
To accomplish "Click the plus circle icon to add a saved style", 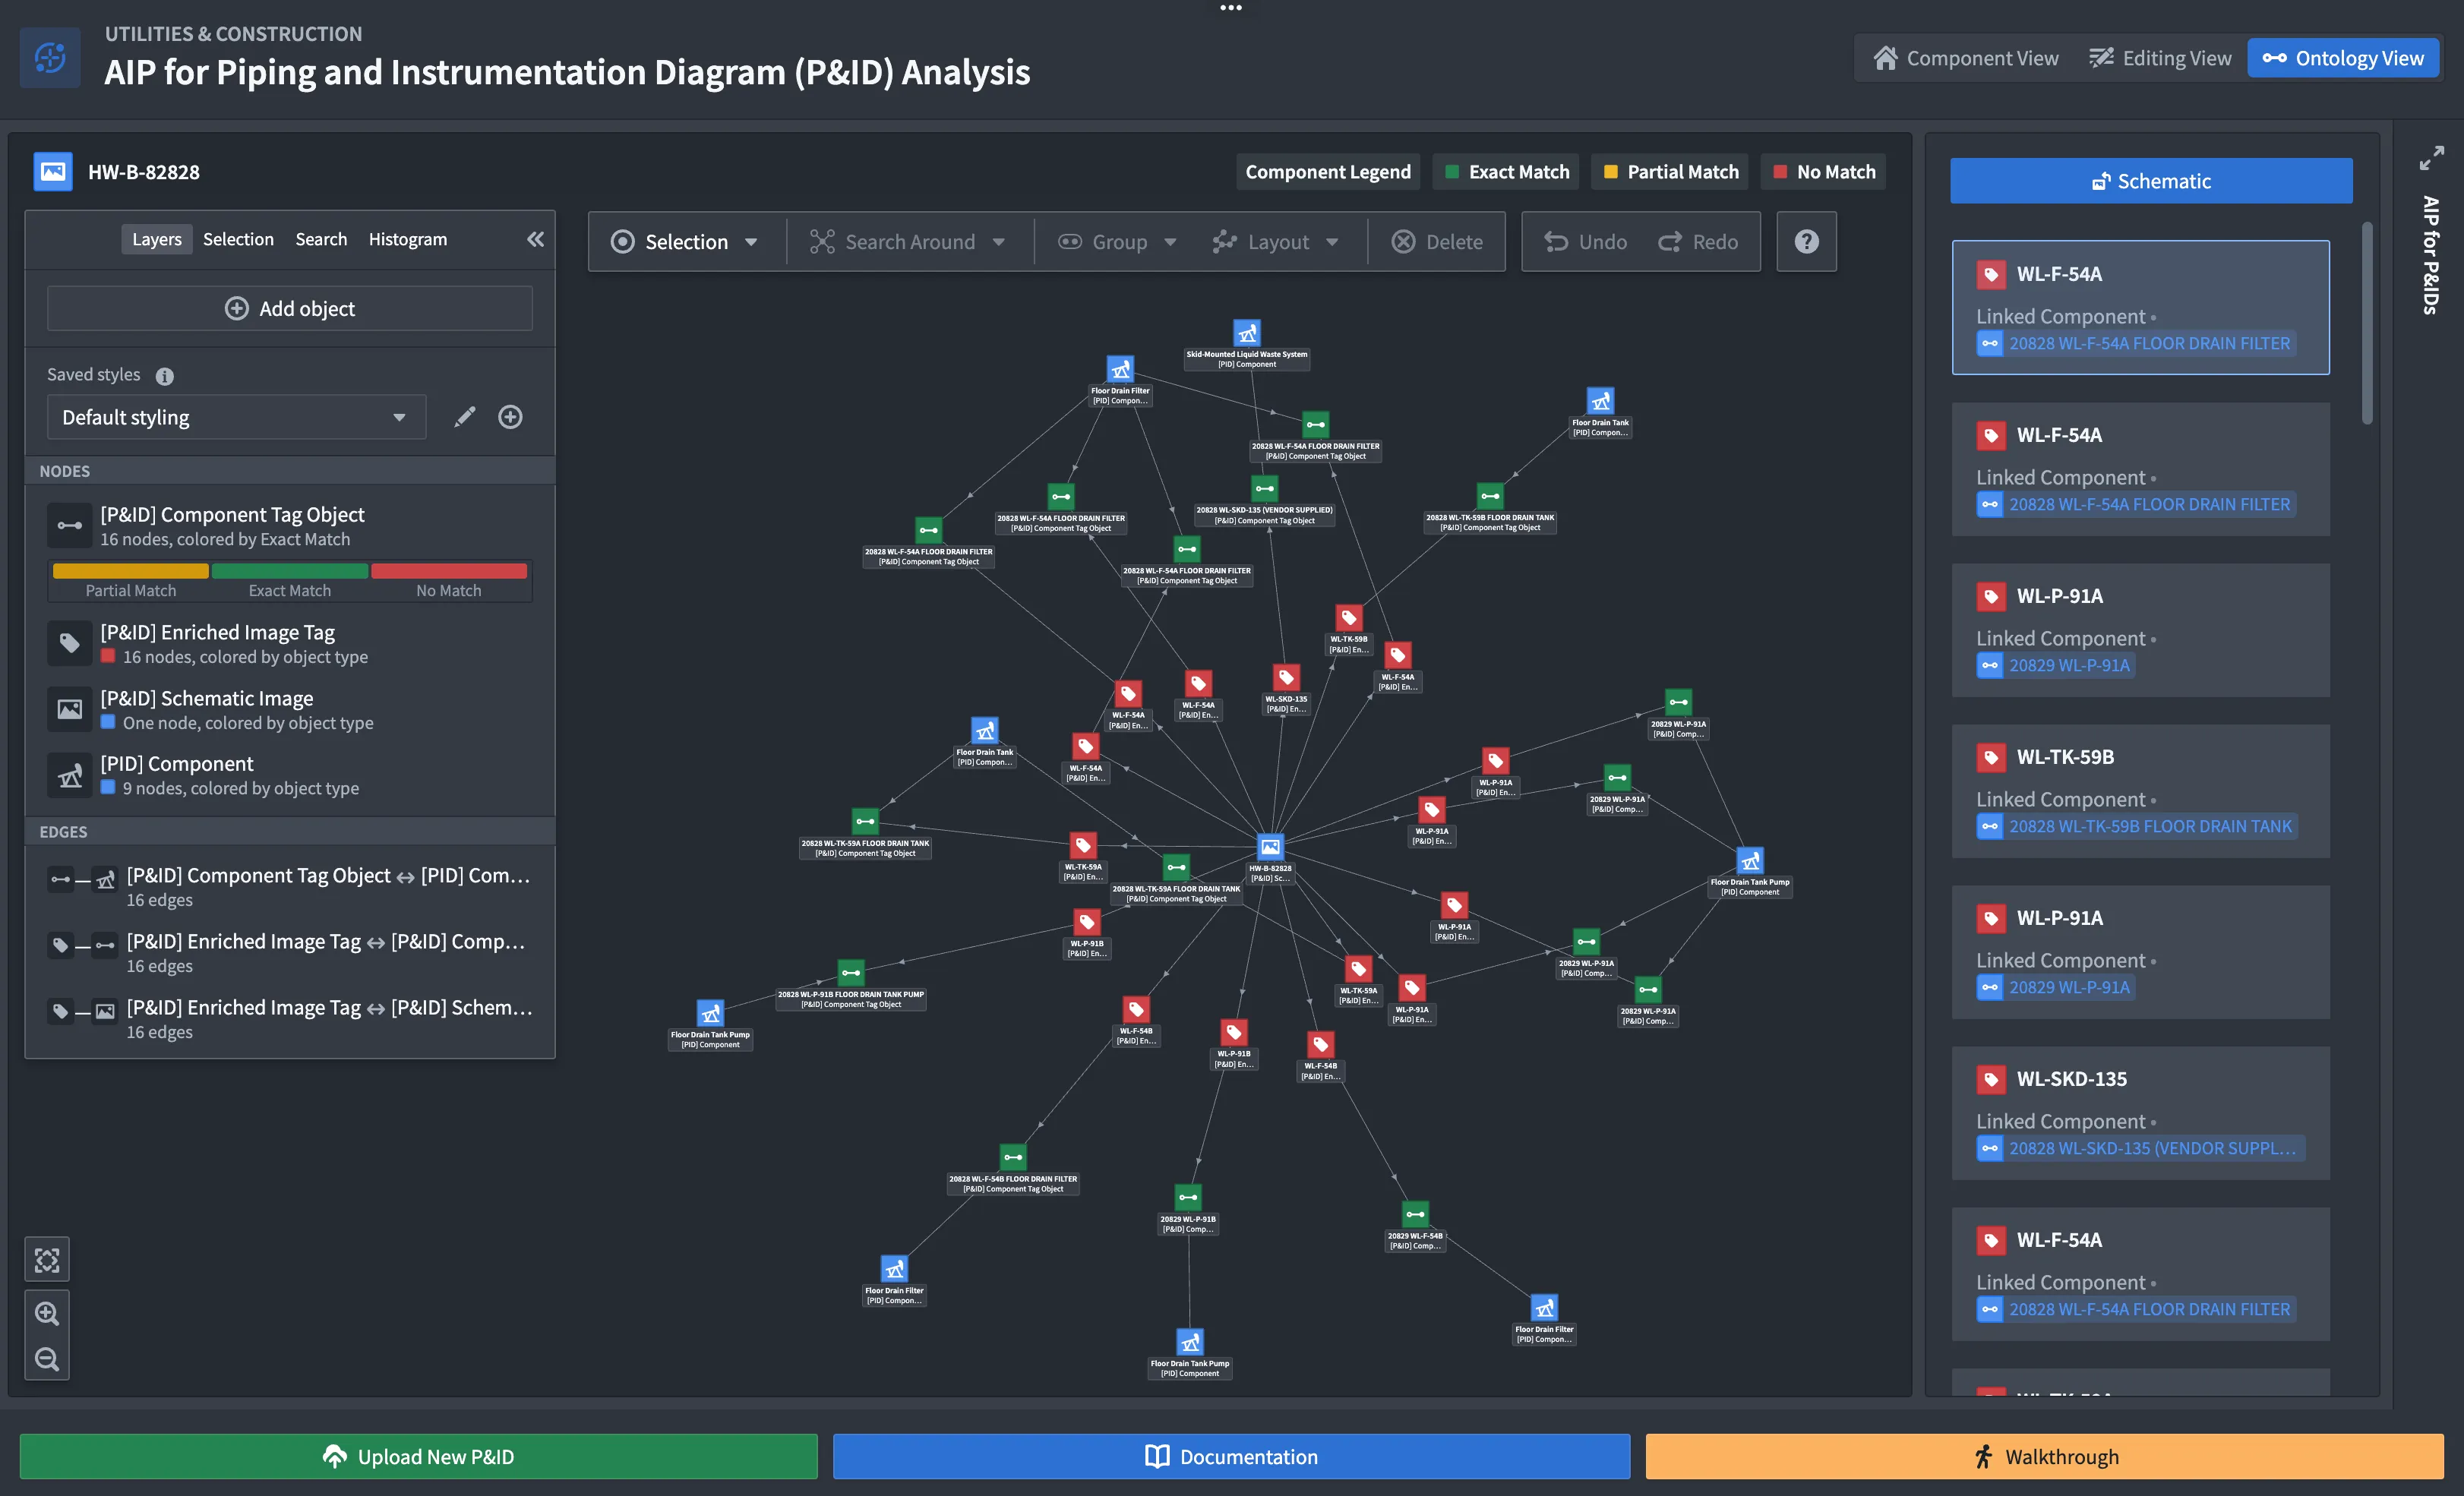I will pos(510,417).
